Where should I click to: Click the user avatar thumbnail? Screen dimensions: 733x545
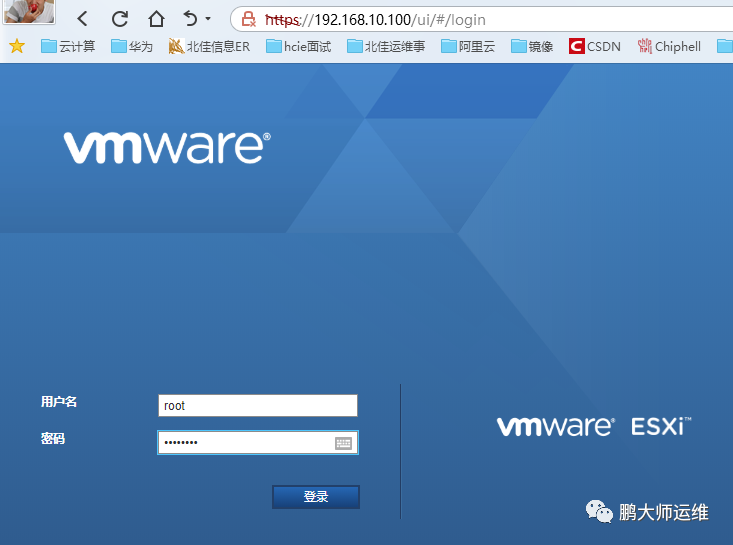(x=29, y=12)
